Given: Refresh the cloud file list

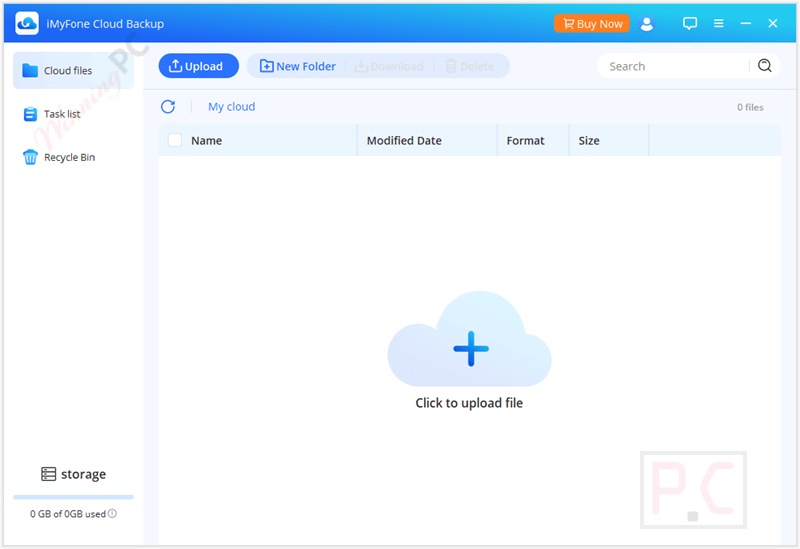Looking at the screenshot, I should [168, 107].
